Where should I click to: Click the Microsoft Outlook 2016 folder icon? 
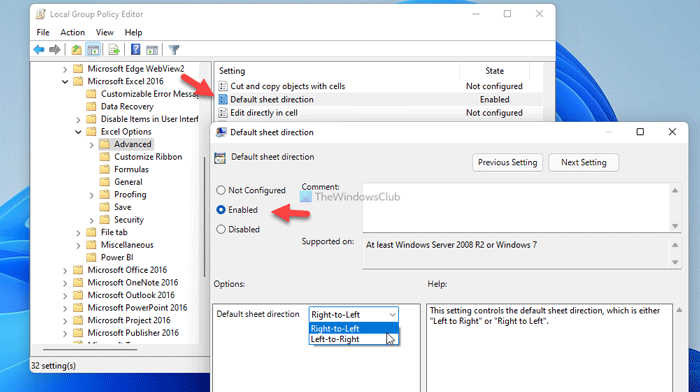[x=78, y=295]
